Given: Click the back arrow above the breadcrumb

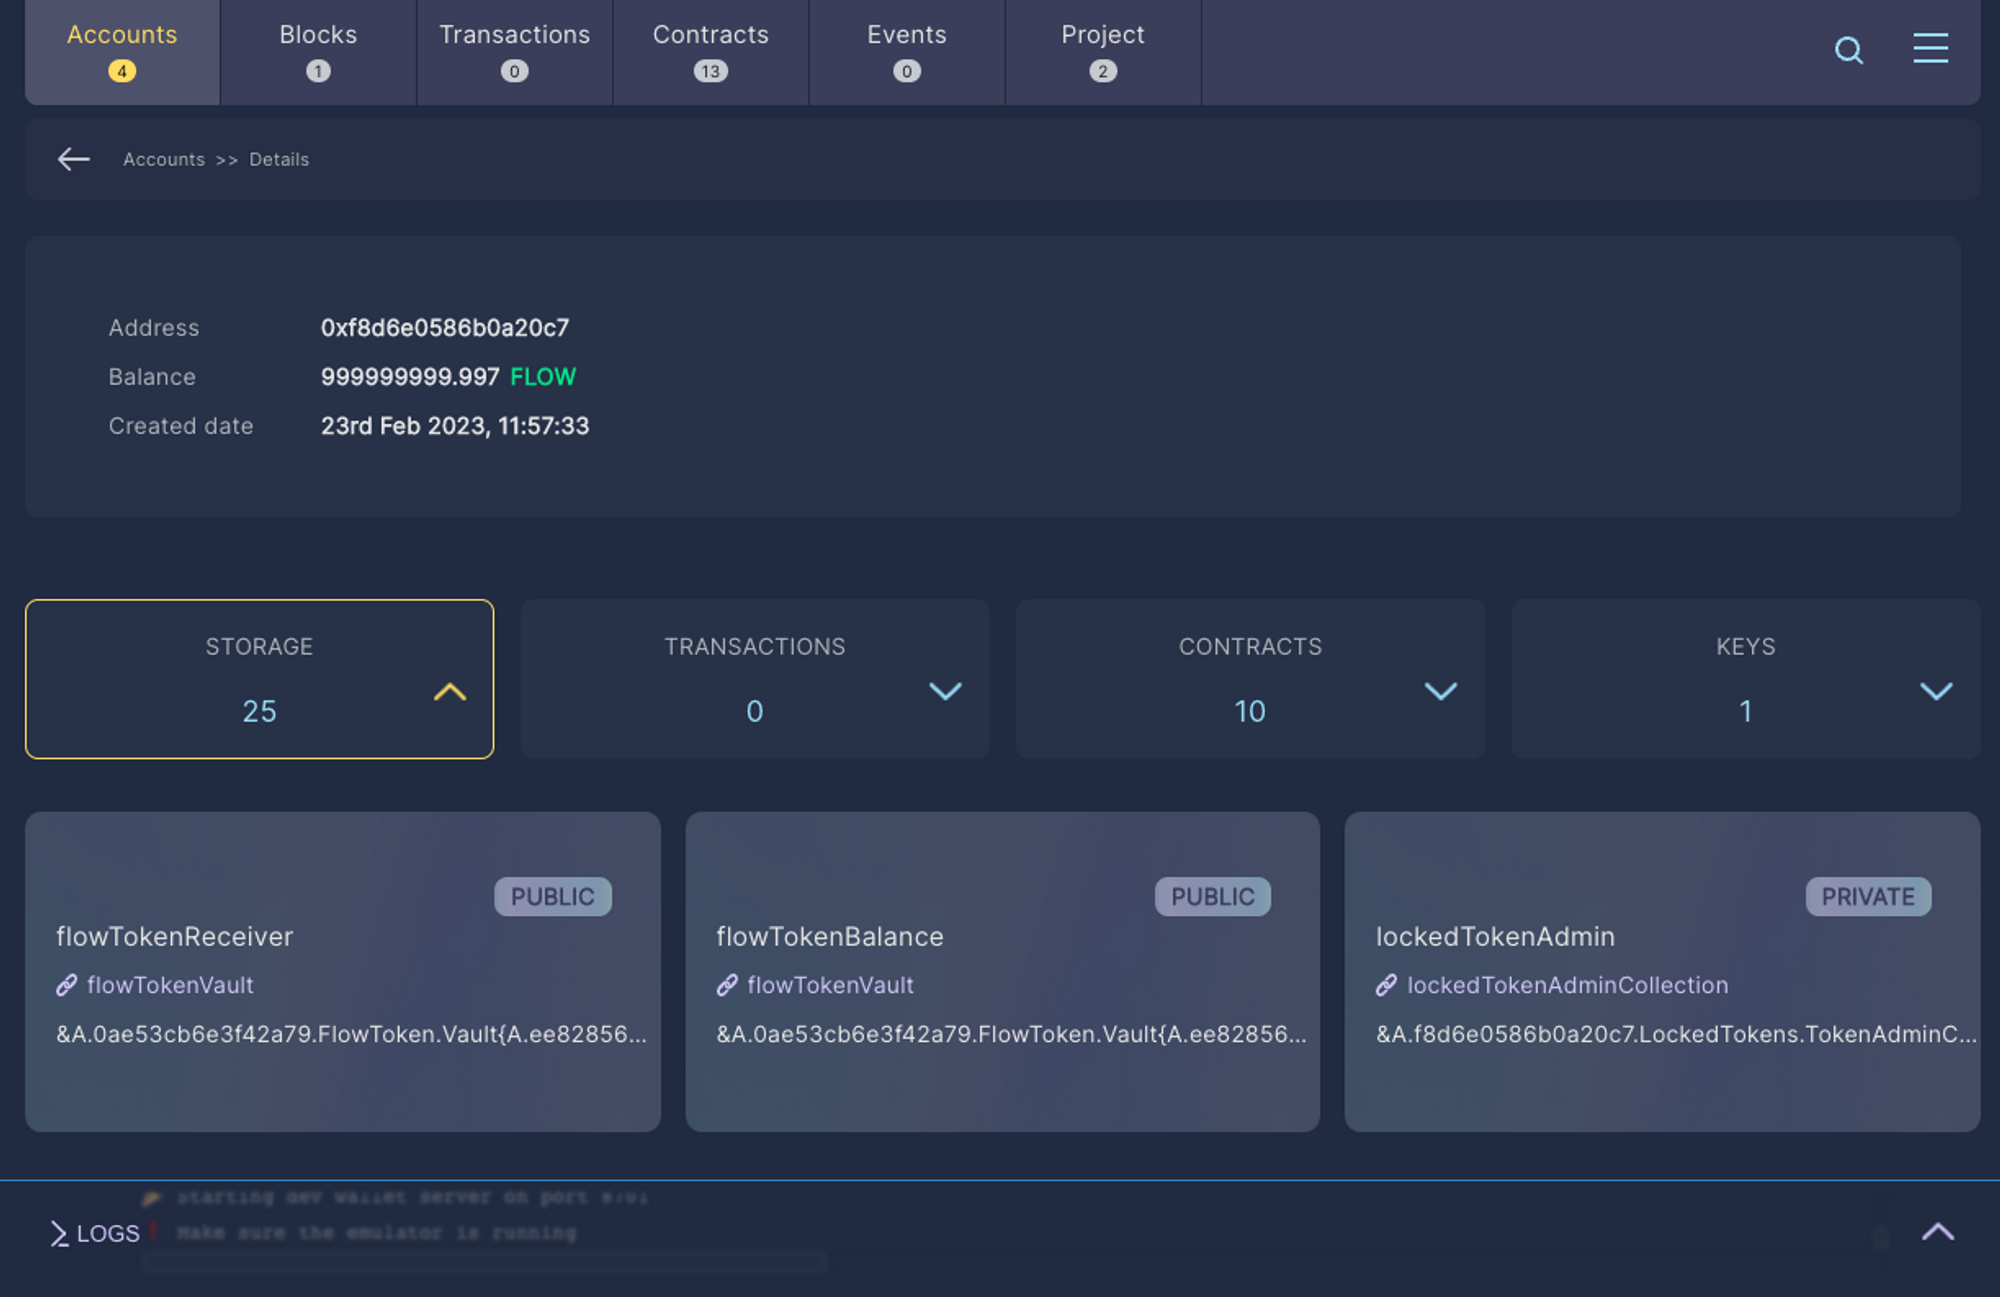Looking at the screenshot, I should (74, 159).
